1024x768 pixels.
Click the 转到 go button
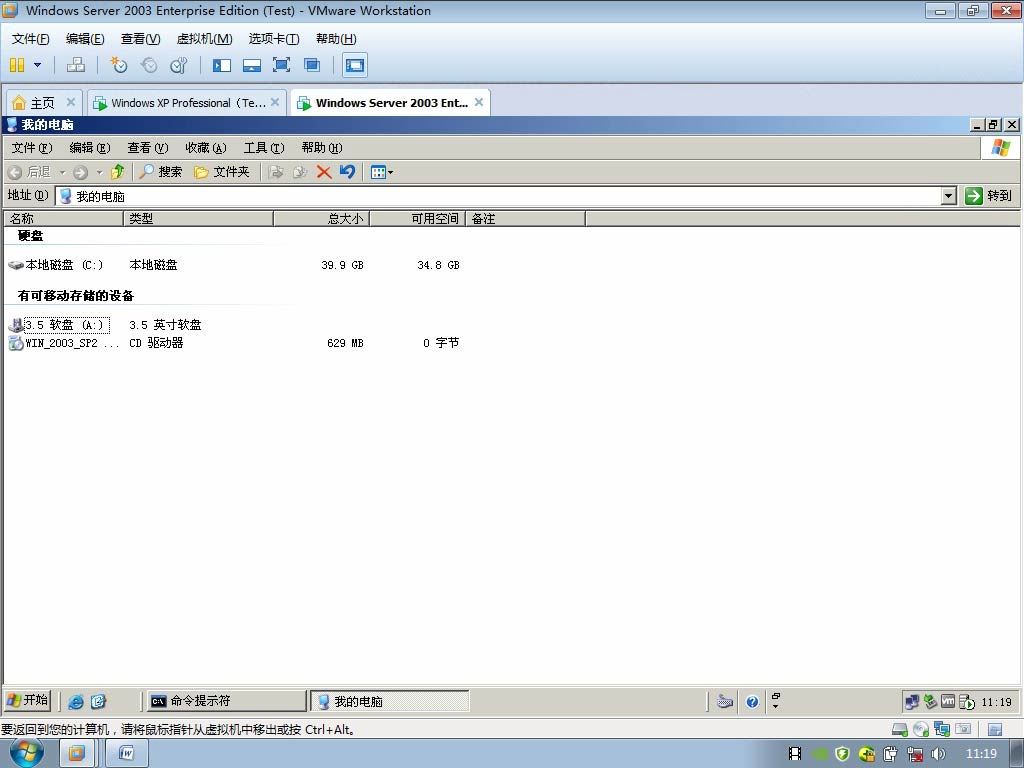click(989, 196)
